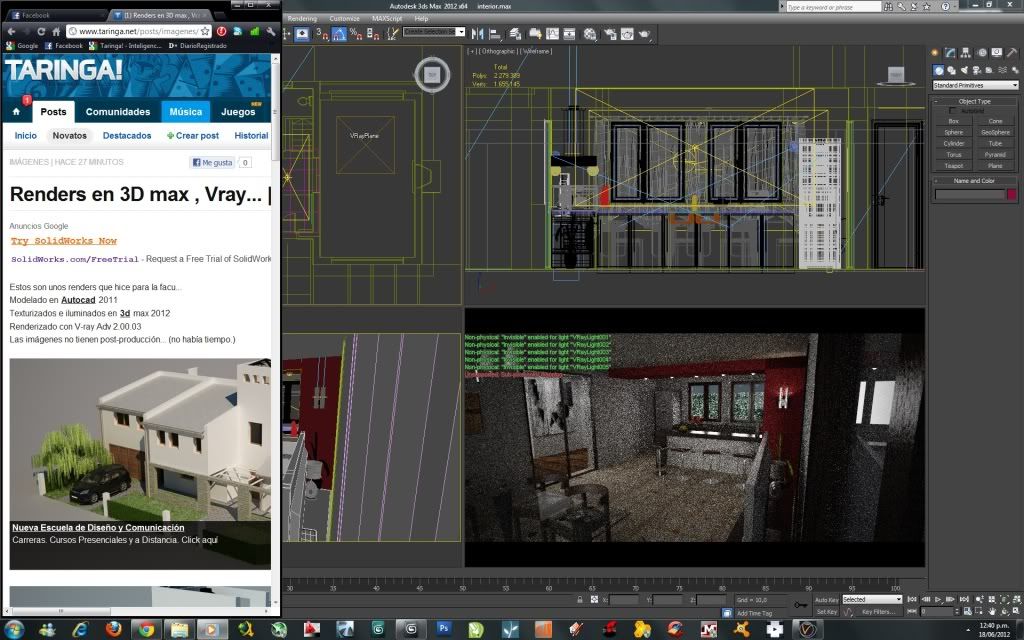Create a Sphere primitive

coord(953,133)
